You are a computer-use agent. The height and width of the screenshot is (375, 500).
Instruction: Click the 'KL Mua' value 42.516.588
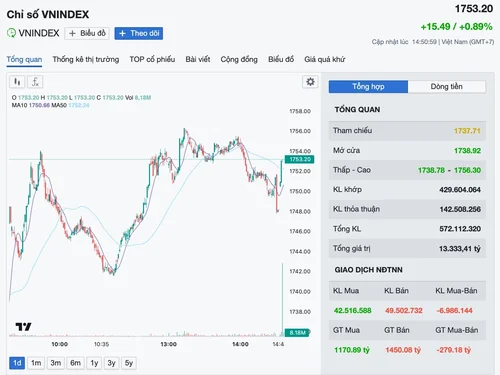click(x=352, y=311)
